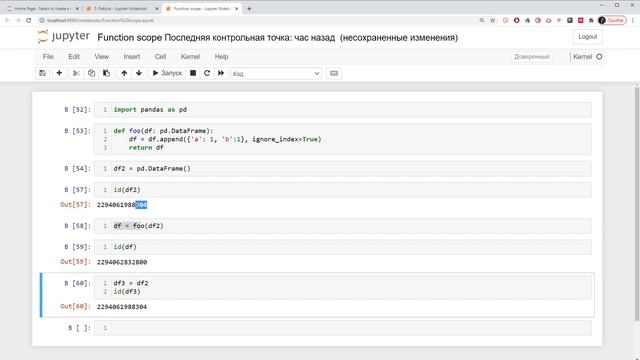This screenshot has width=640, height=360.
Task: Open the View menu
Action: tap(102, 57)
